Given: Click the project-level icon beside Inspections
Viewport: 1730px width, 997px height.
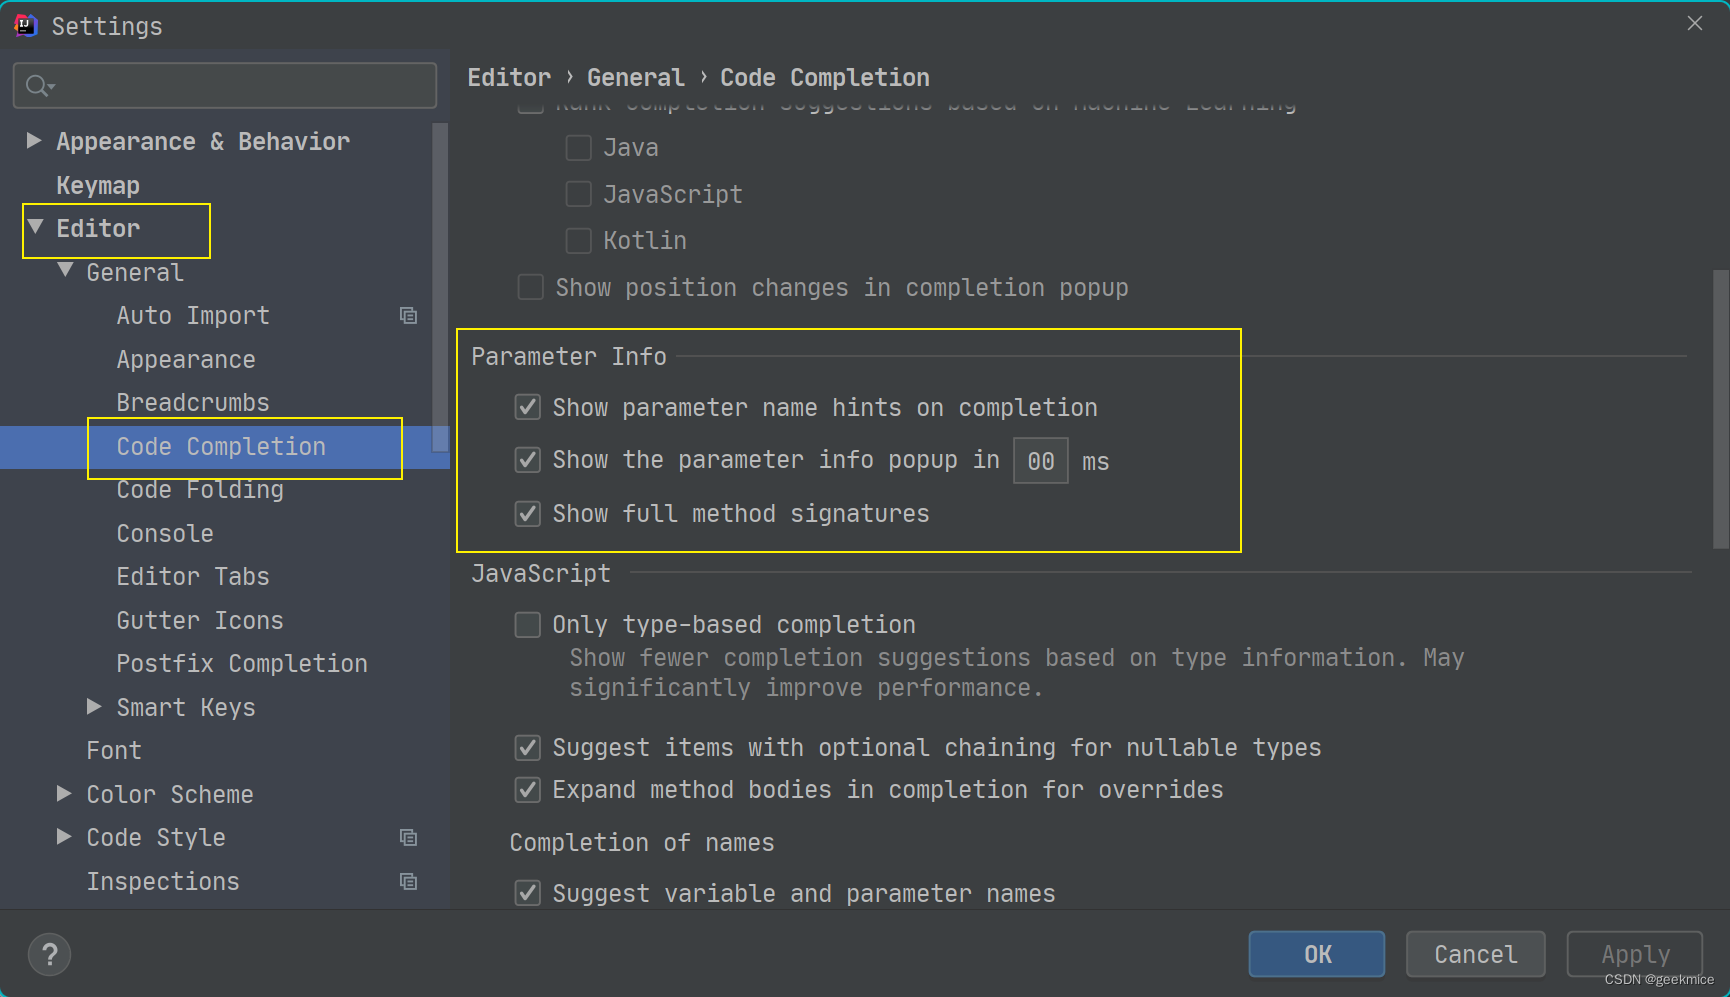Looking at the screenshot, I should (x=408, y=882).
